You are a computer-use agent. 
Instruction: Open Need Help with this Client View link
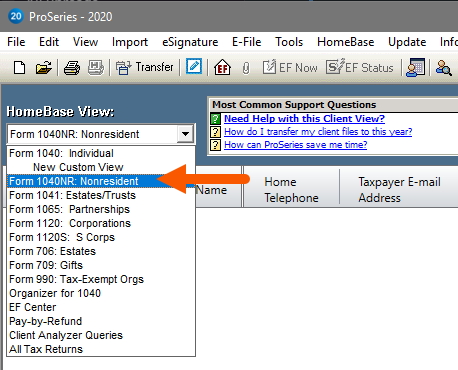(304, 119)
